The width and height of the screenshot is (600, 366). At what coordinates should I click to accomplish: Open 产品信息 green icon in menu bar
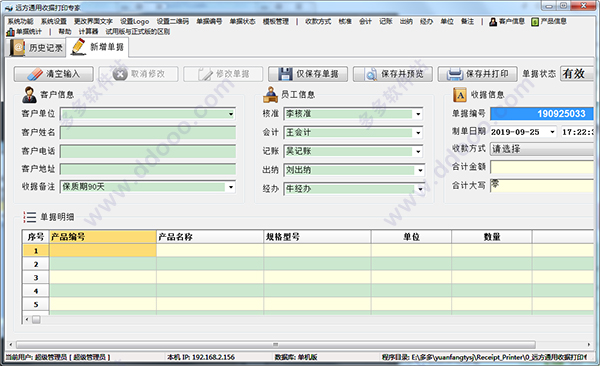coord(535,22)
